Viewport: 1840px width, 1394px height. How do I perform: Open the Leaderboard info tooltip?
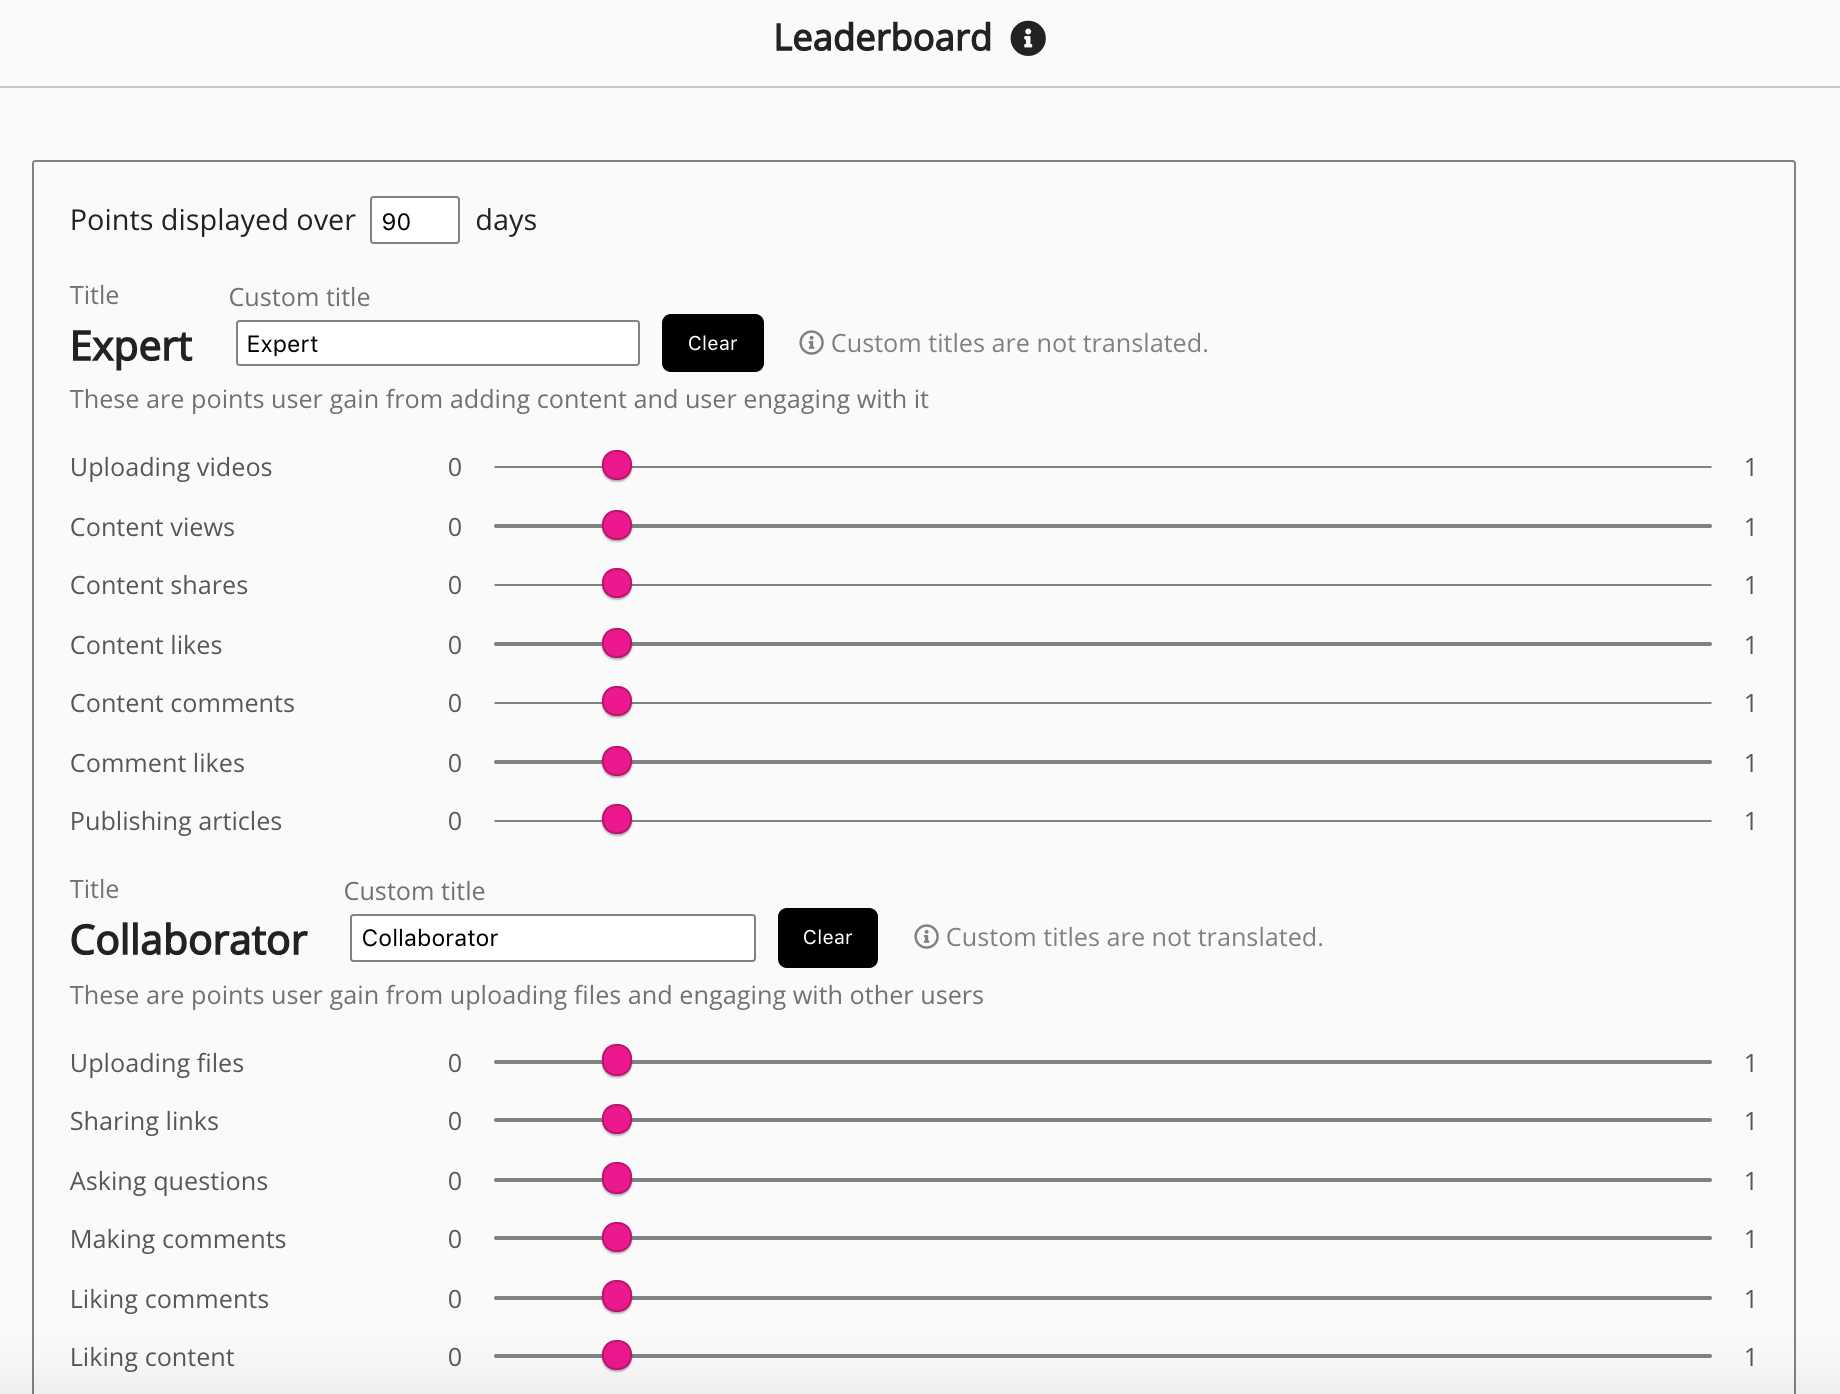1030,37
